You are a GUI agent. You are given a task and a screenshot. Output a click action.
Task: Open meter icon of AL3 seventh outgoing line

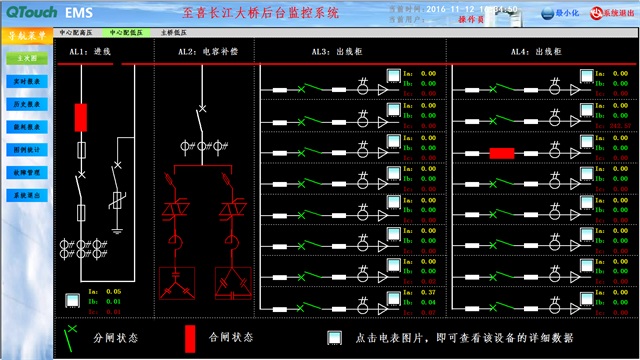pyautogui.click(x=393, y=266)
